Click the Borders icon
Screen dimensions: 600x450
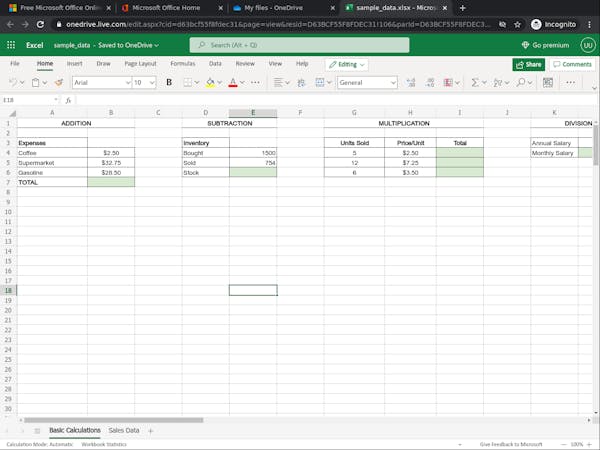click(188, 82)
